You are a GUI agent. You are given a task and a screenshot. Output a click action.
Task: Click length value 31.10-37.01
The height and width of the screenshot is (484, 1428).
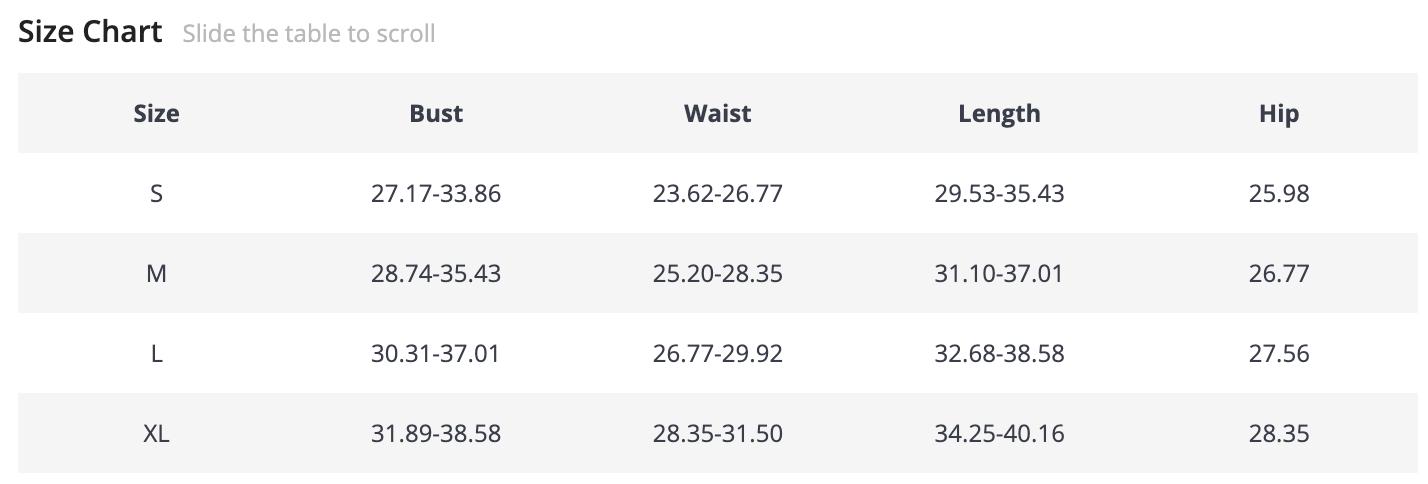tap(999, 274)
